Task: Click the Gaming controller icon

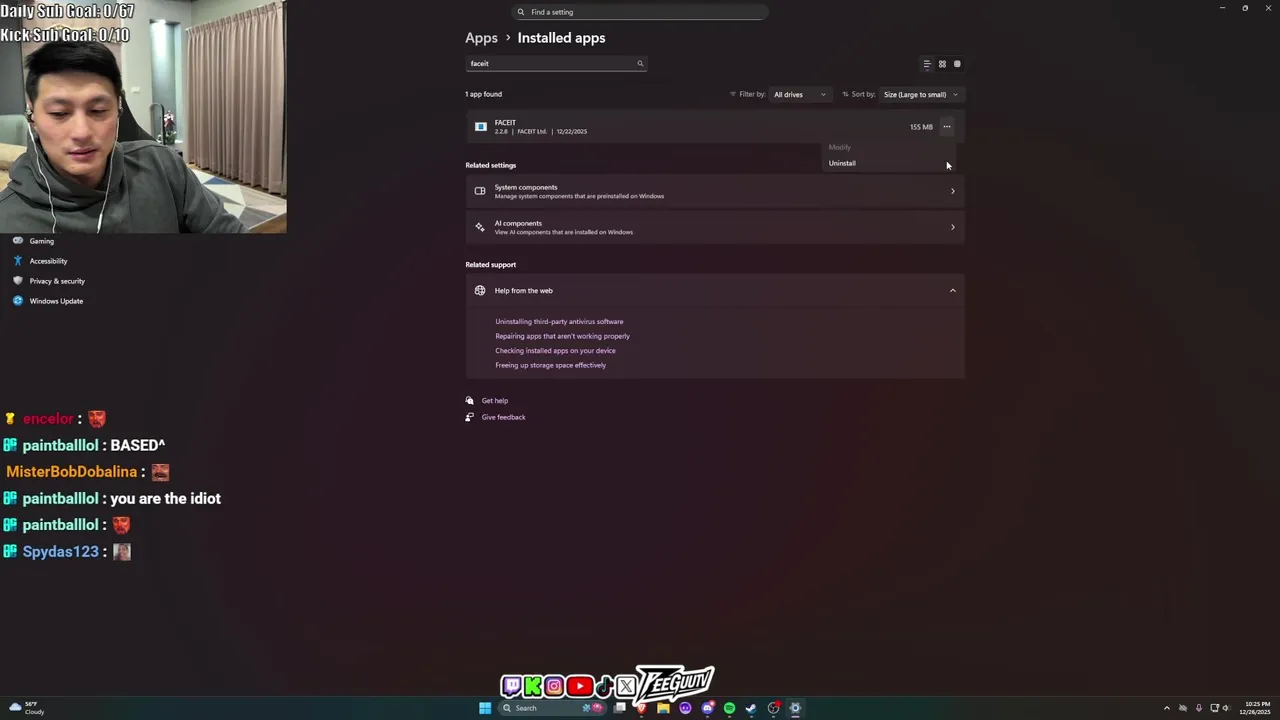Action: pos(17,241)
